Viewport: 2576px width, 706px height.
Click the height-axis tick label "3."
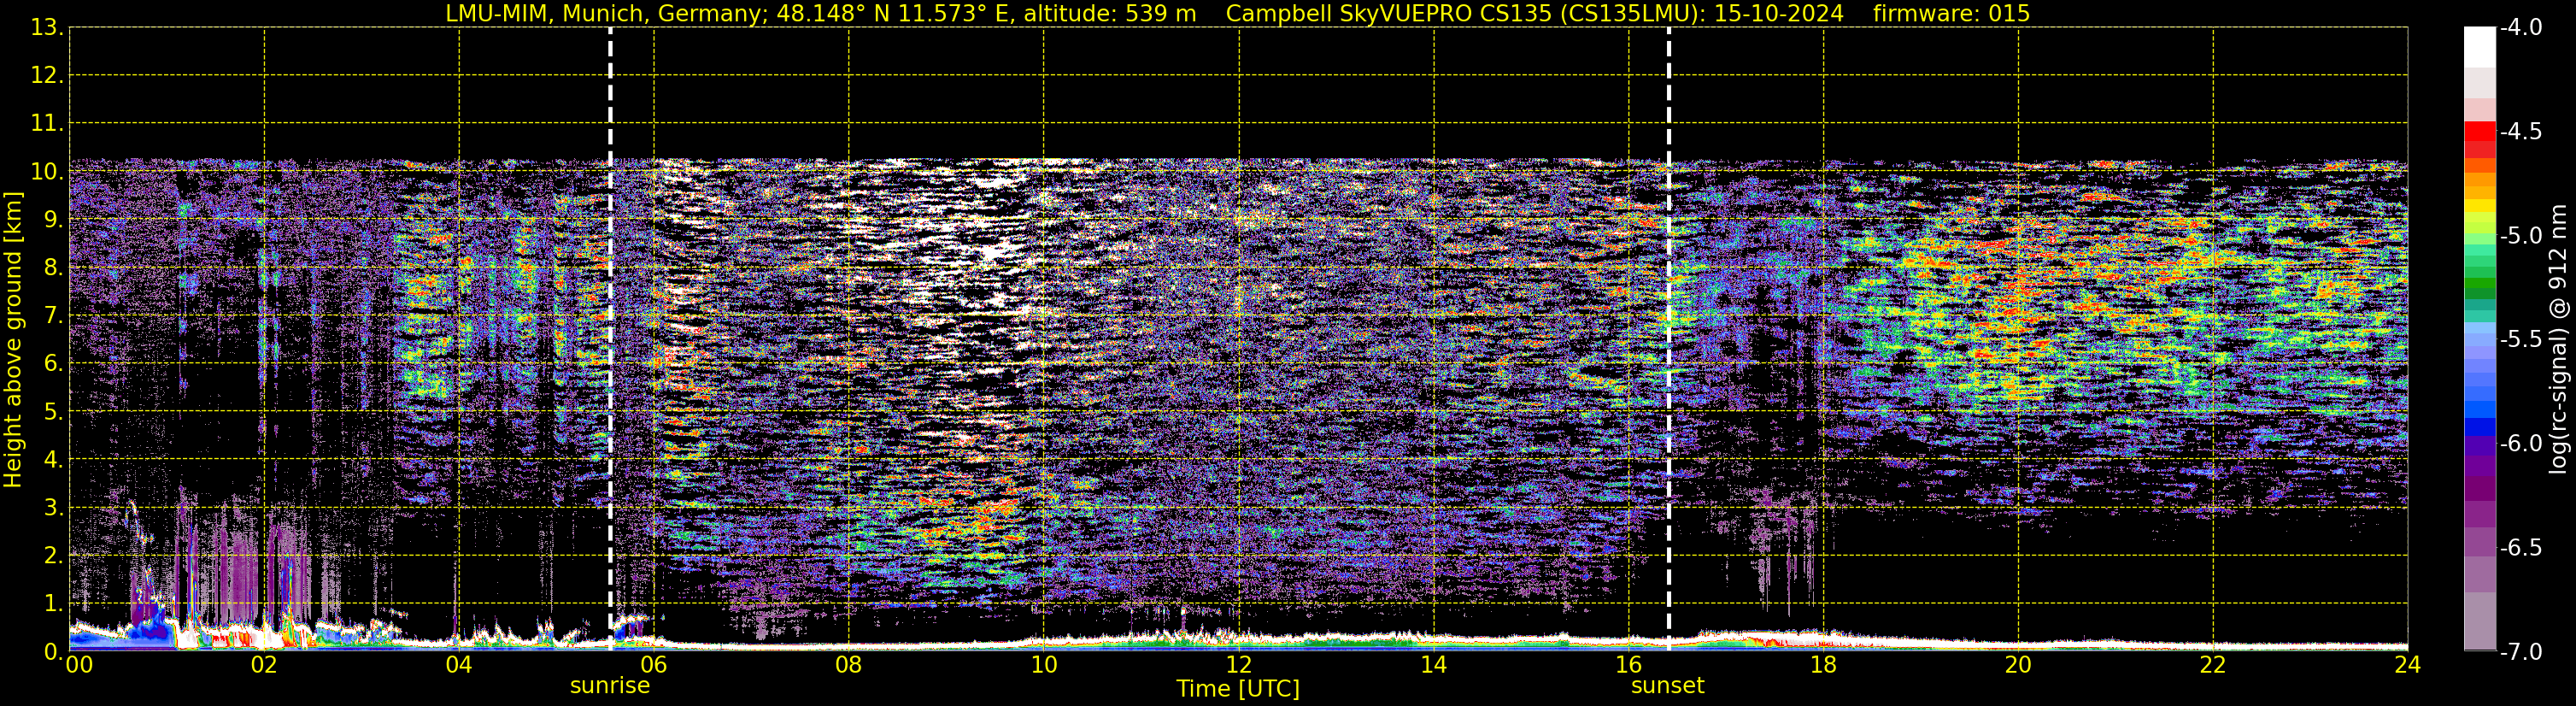point(53,508)
